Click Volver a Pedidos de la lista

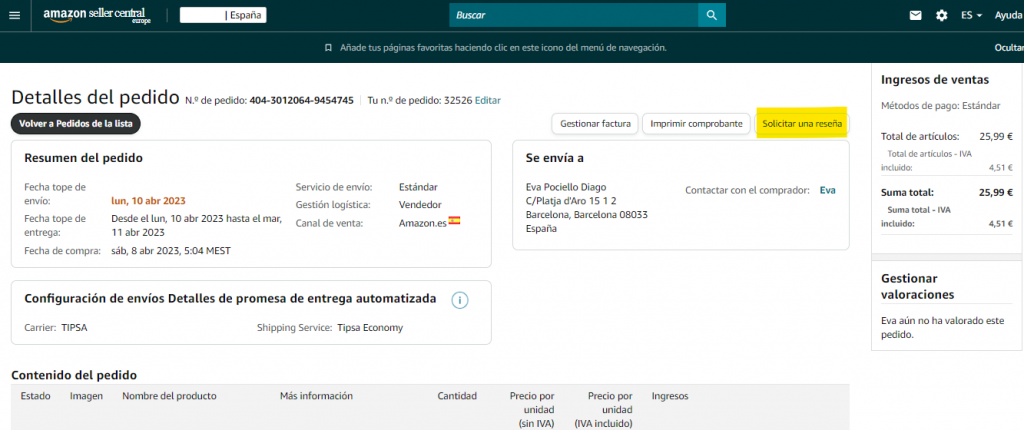[76, 124]
